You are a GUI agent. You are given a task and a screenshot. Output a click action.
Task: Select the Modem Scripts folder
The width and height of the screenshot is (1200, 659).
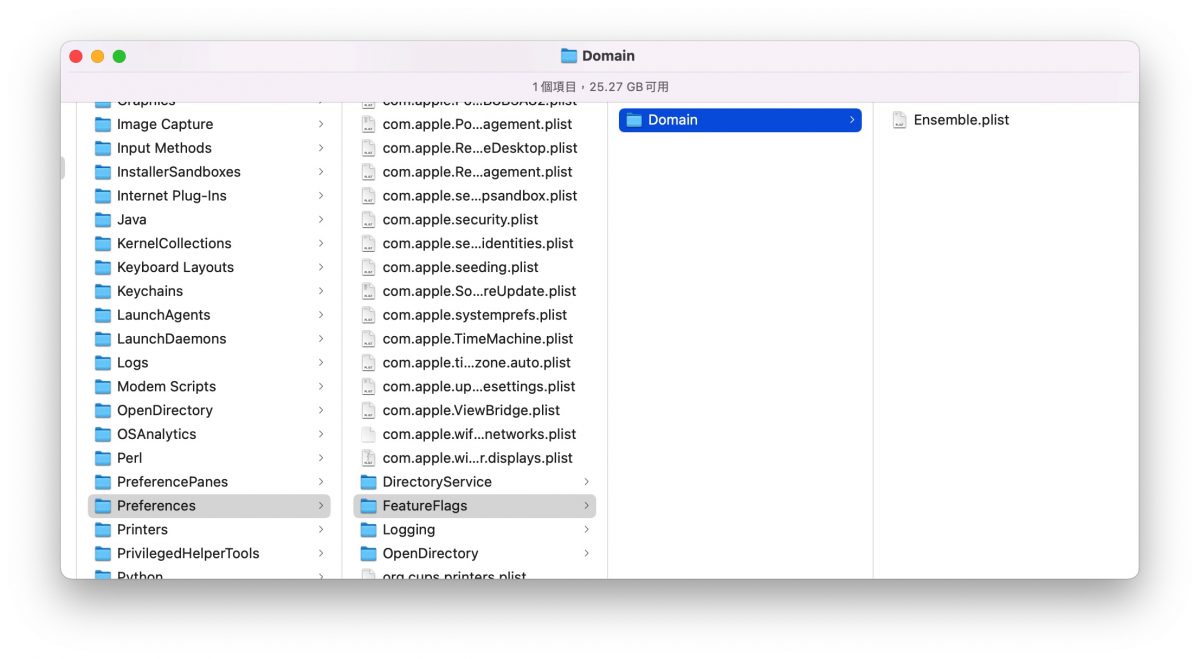[209, 386]
